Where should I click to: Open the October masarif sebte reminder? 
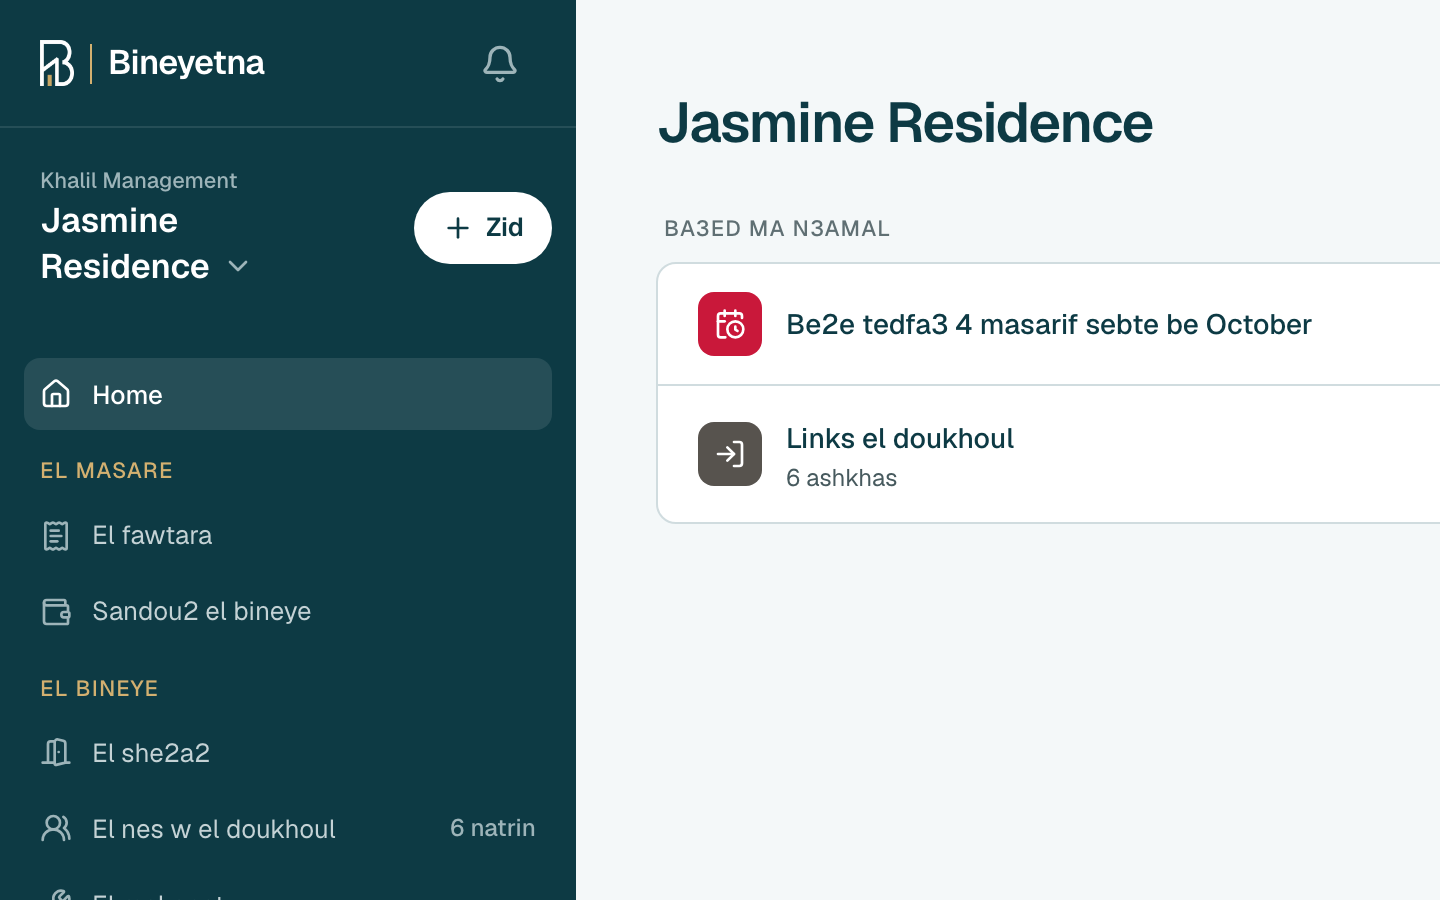1048,324
